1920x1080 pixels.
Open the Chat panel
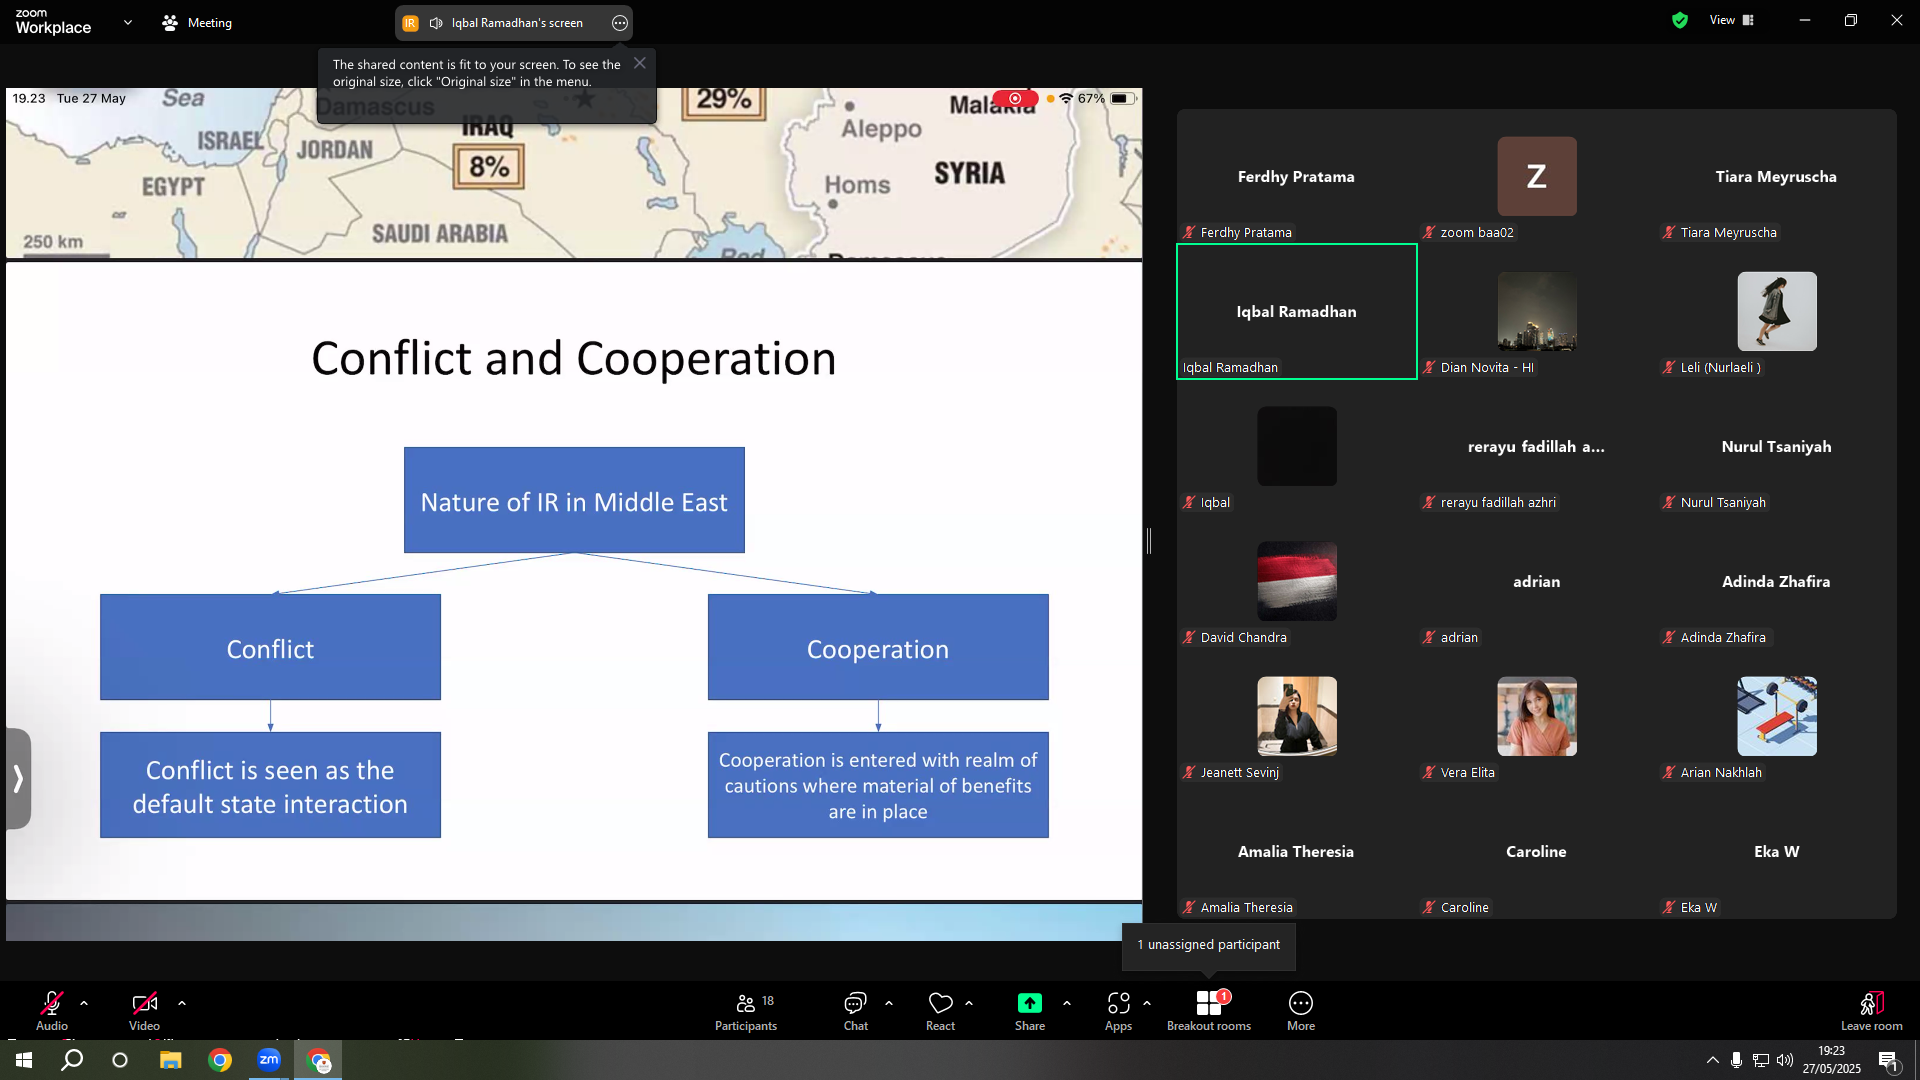(x=856, y=1011)
